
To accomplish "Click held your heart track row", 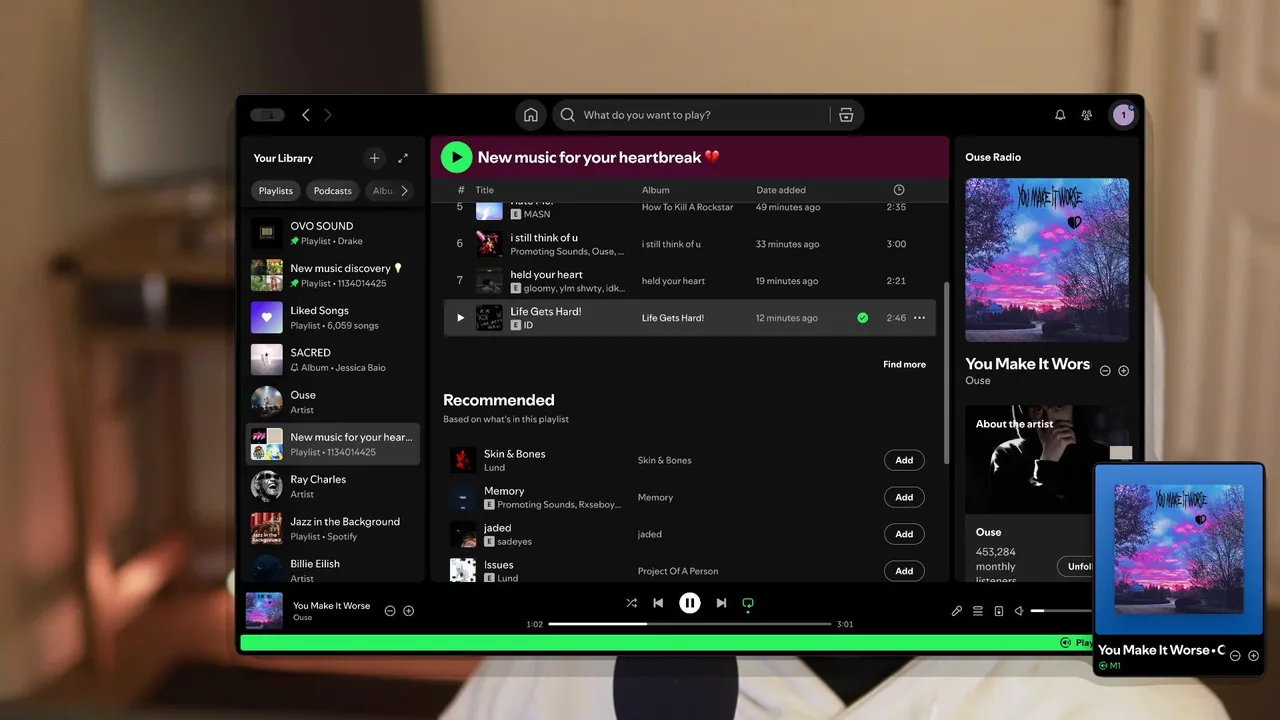I will click(x=690, y=281).
